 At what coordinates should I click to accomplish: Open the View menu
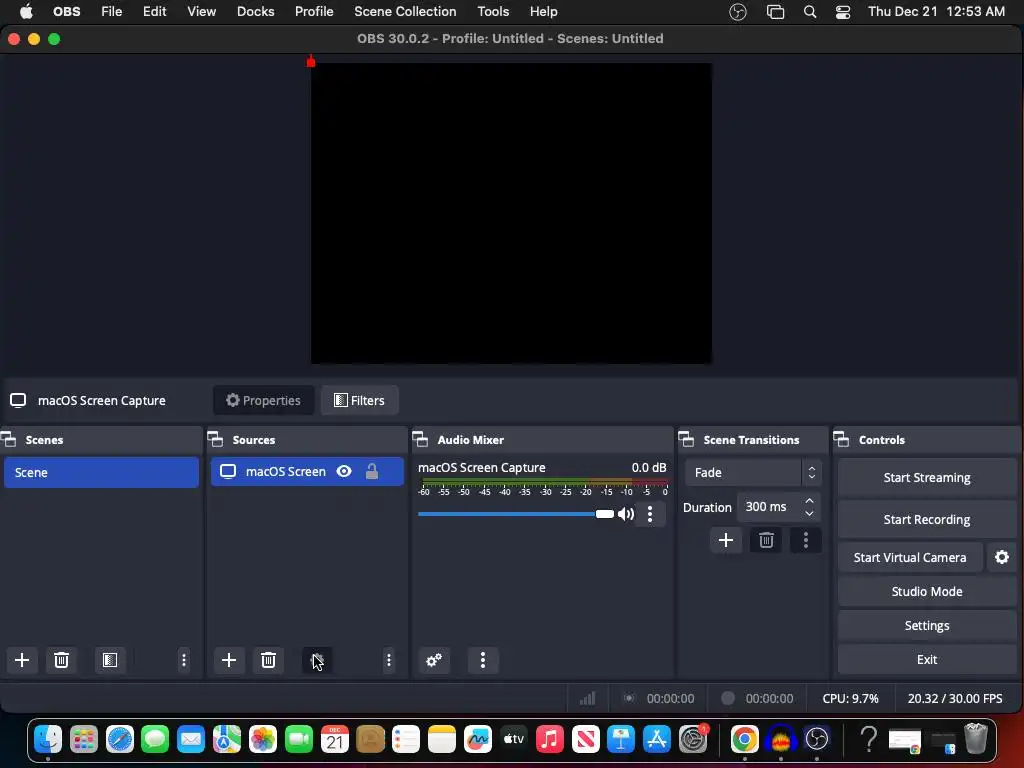click(x=202, y=12)
